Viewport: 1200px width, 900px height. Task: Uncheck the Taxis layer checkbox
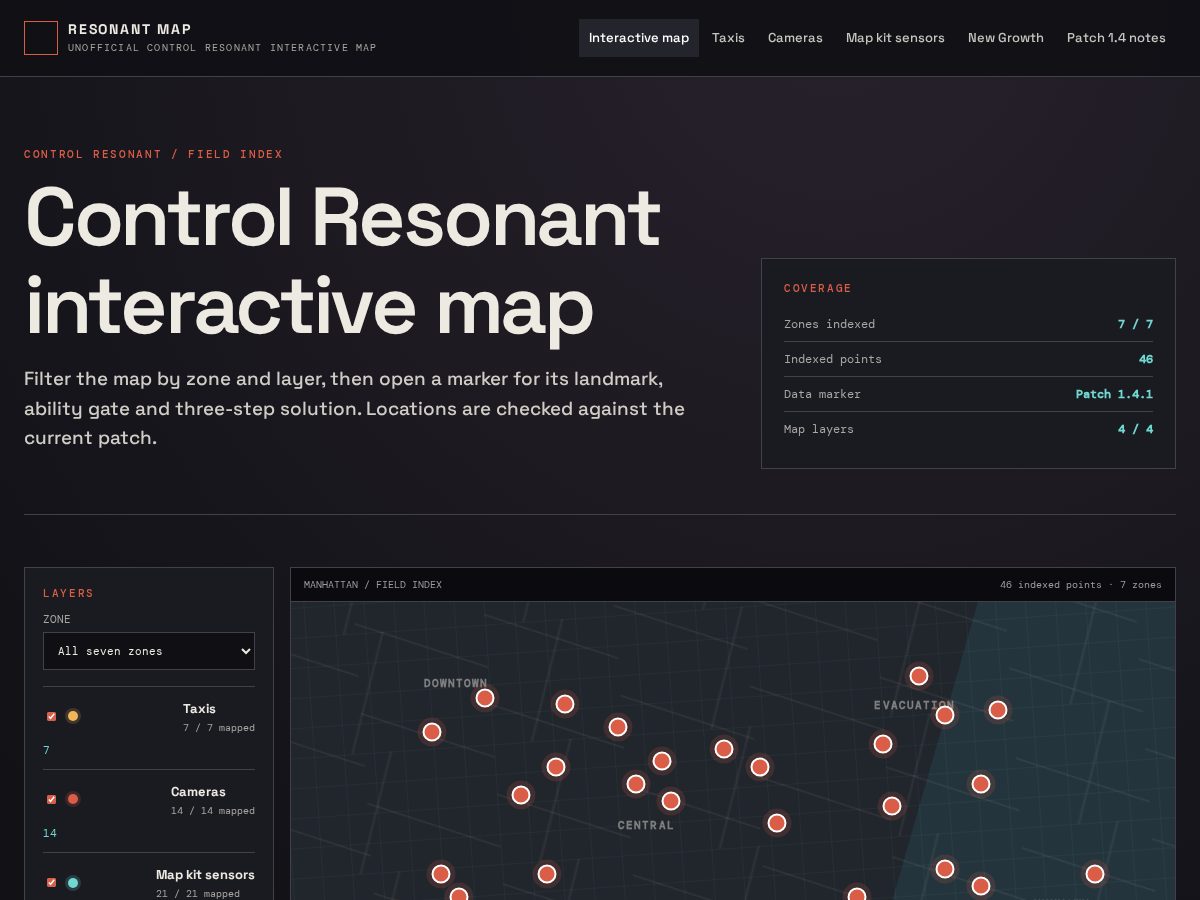(51, 716)
